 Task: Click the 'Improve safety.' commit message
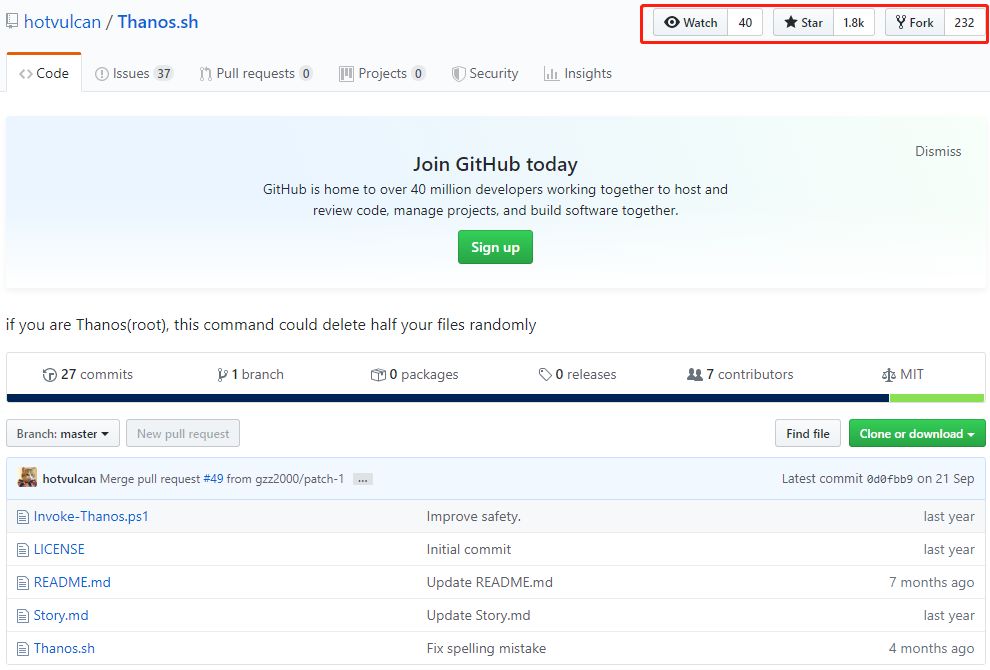(x=474, y=517)
